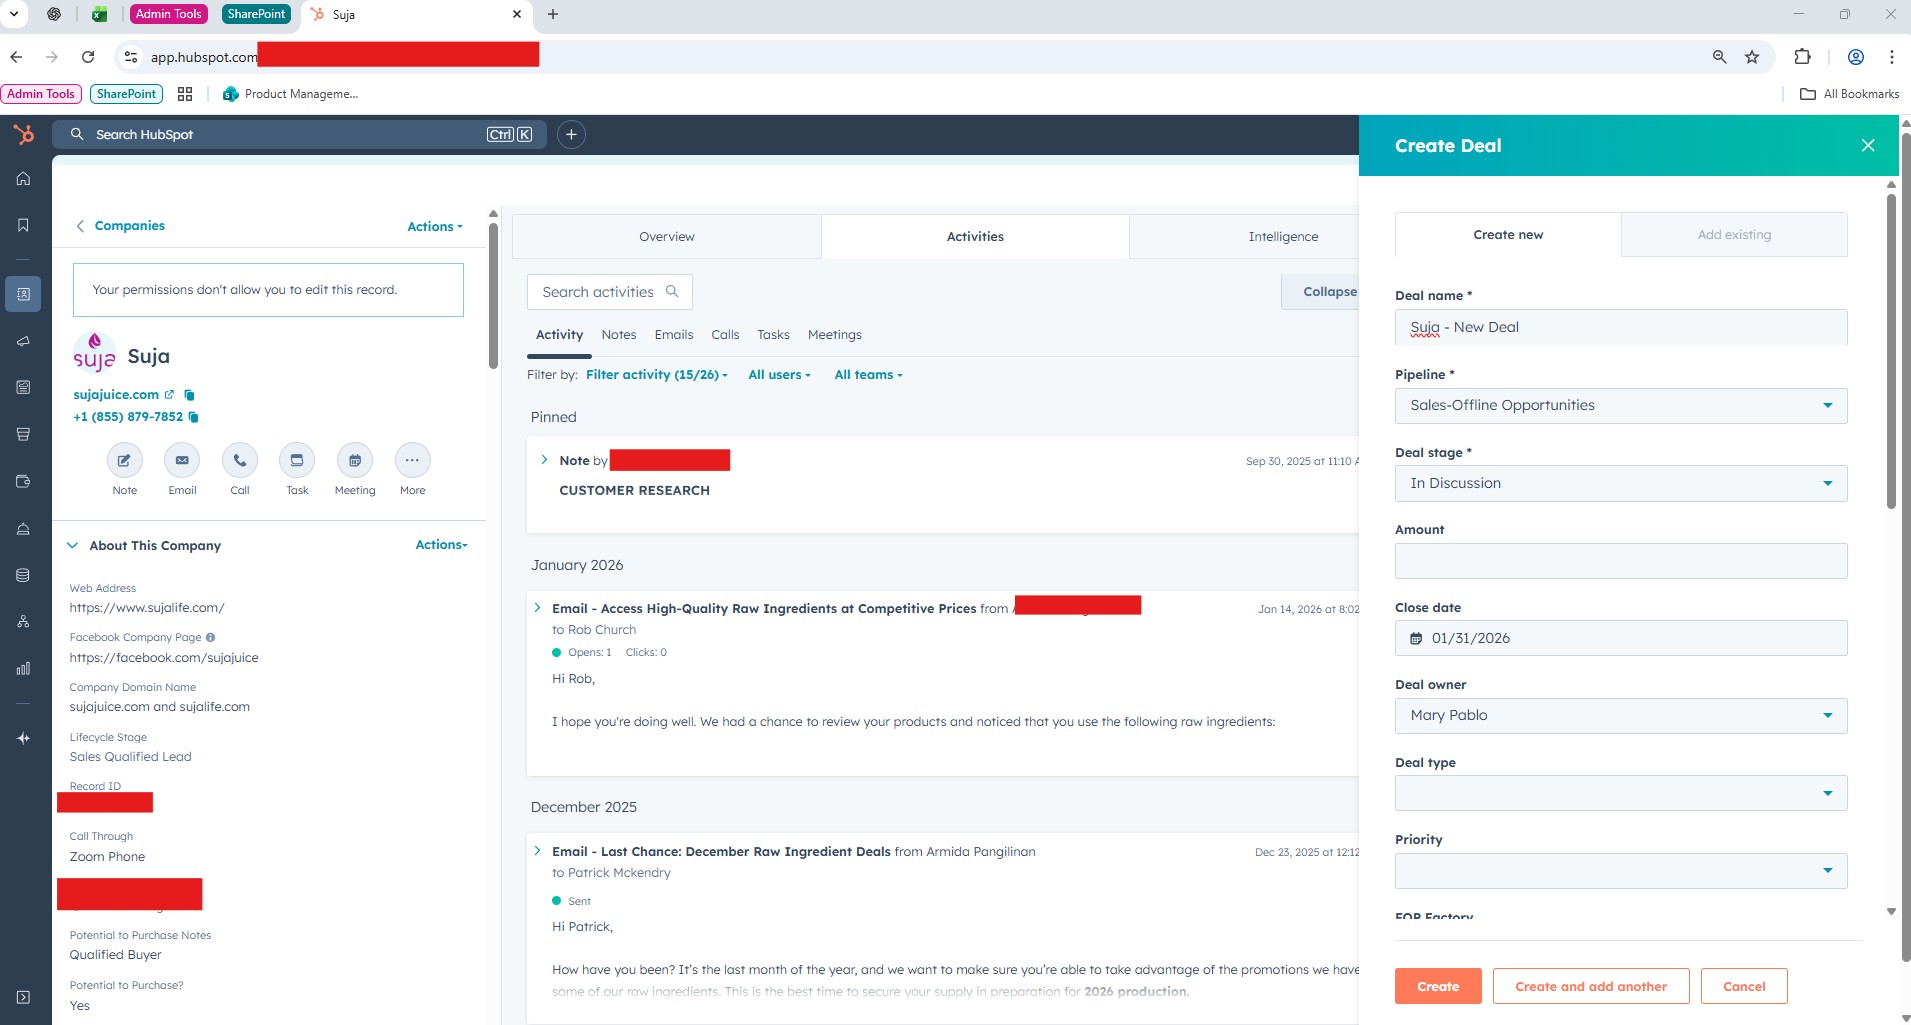This screenshot has height=1025, width=1911.
Task: Open the All teams filter dropdown
Action: 868,375
